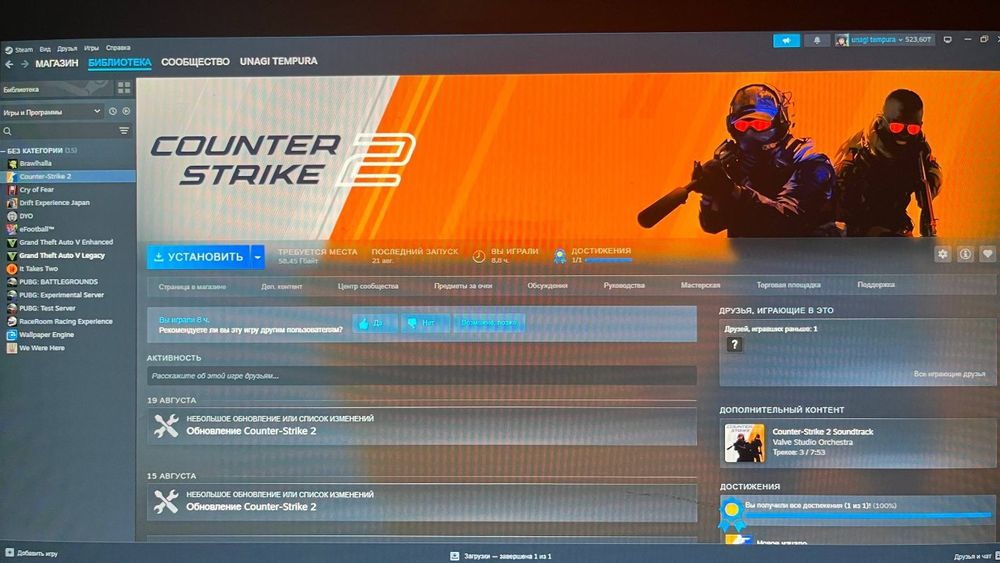Open unknown friend avatar with question mark

coord(734,345)
